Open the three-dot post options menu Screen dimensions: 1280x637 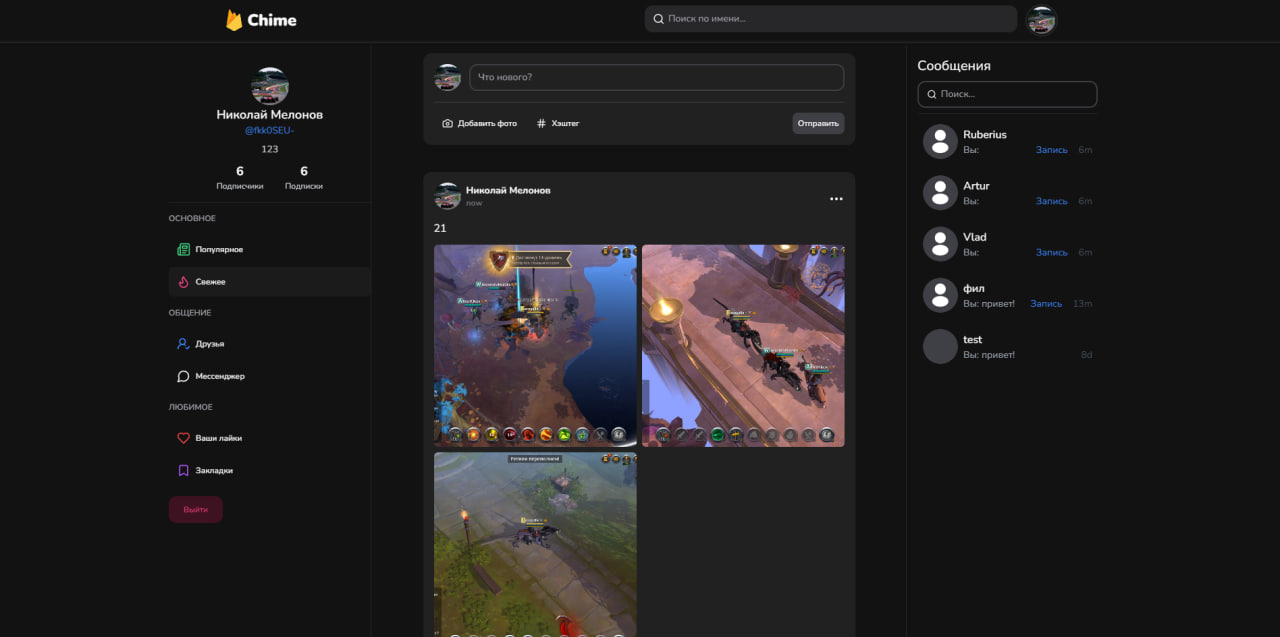click(836, 199)
